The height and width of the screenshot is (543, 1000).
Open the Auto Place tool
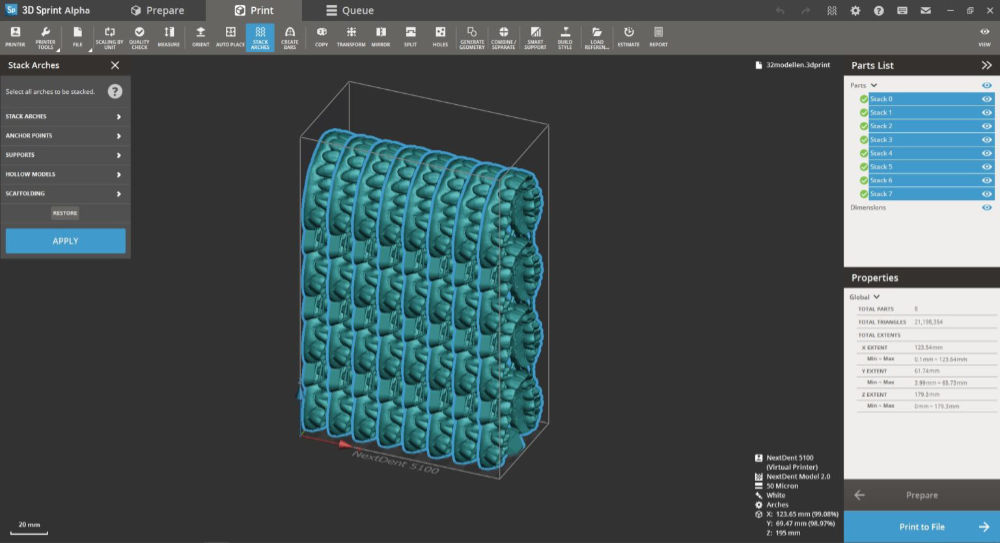pyautogui.click(x=230, y=37)
